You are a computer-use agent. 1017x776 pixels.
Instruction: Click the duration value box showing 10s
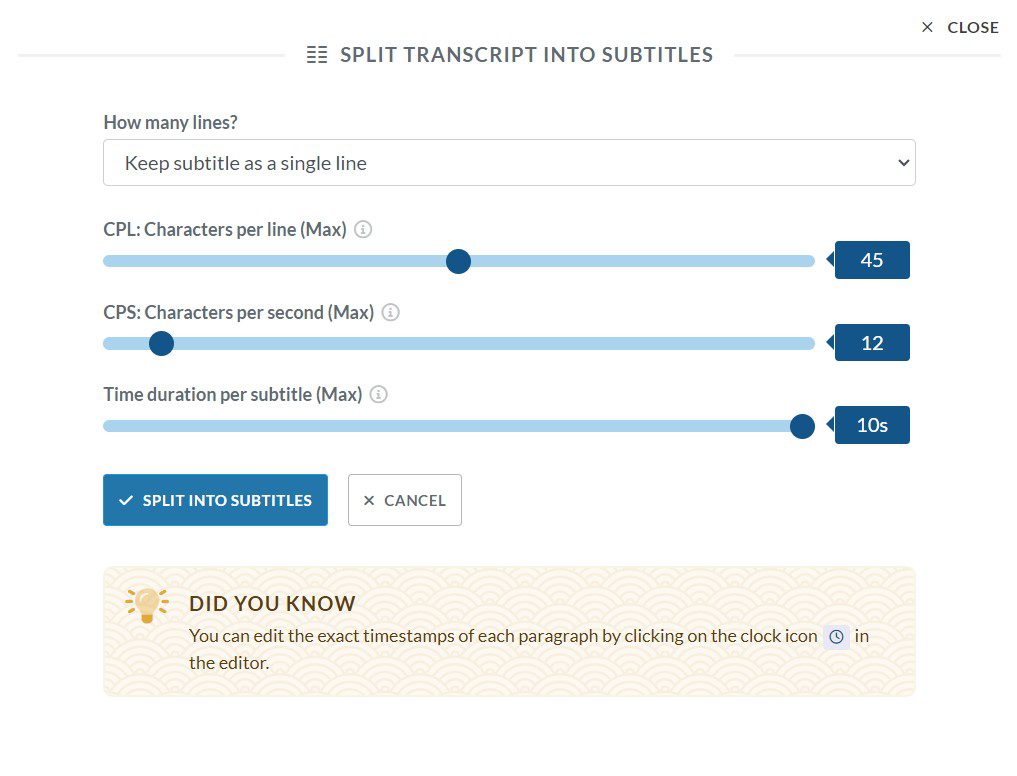coord(872,425)
